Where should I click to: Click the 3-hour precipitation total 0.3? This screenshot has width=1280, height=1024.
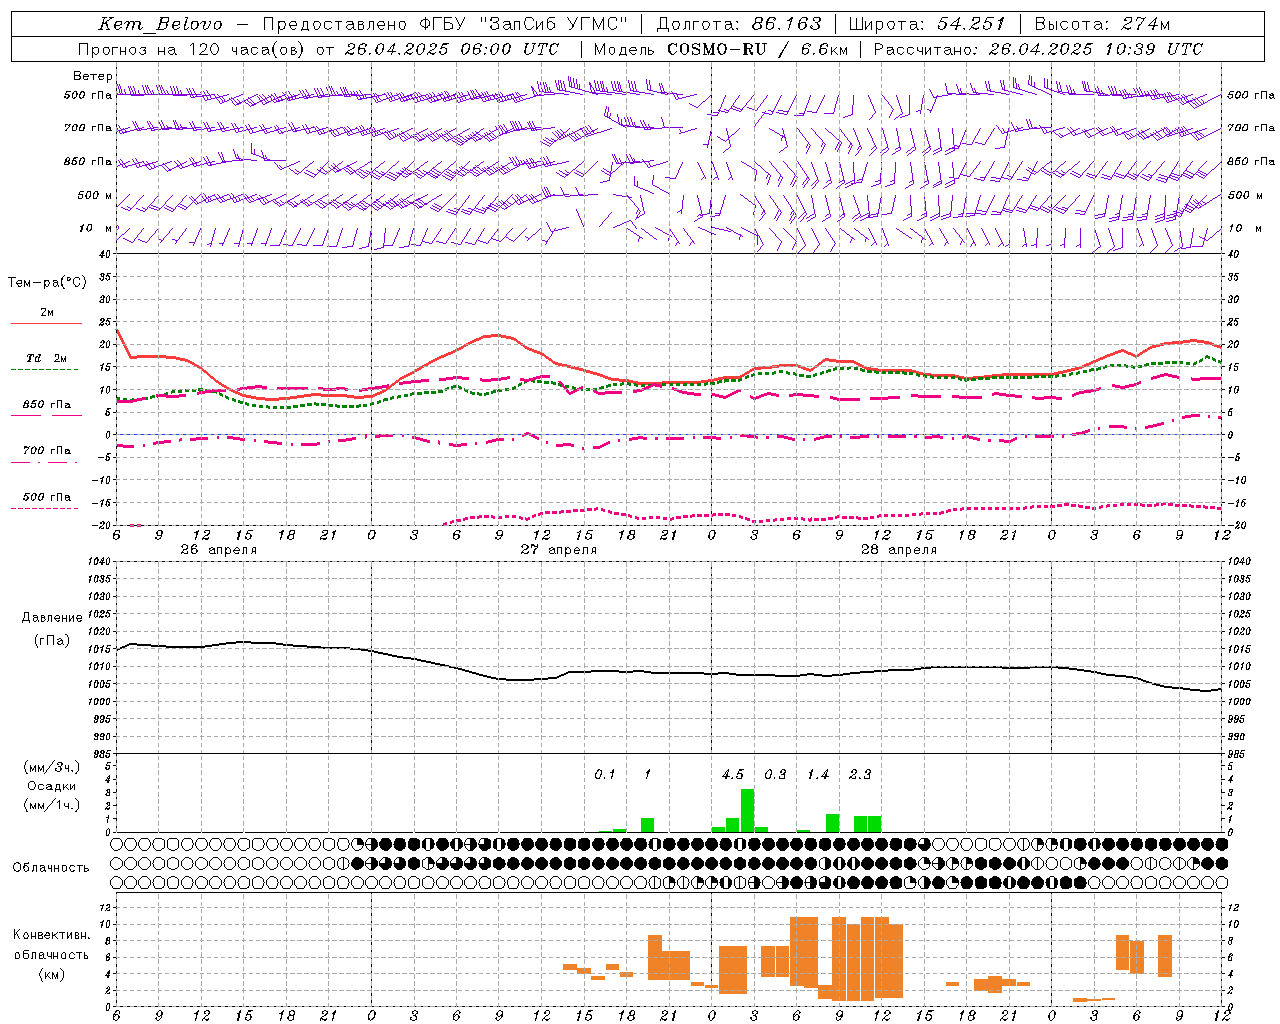pyautogui.click(x=775, y=774)
